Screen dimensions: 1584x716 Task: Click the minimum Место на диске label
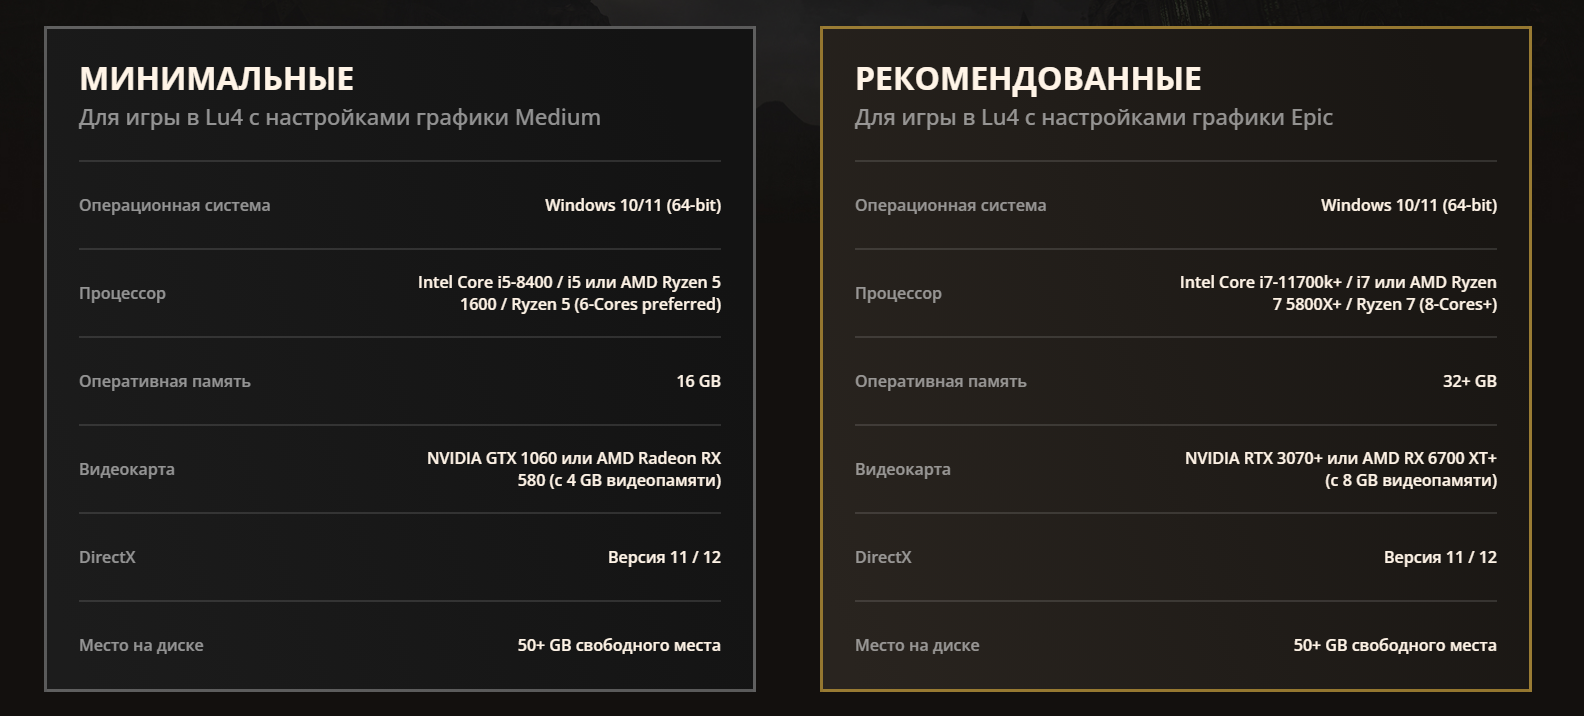(141, 645)
